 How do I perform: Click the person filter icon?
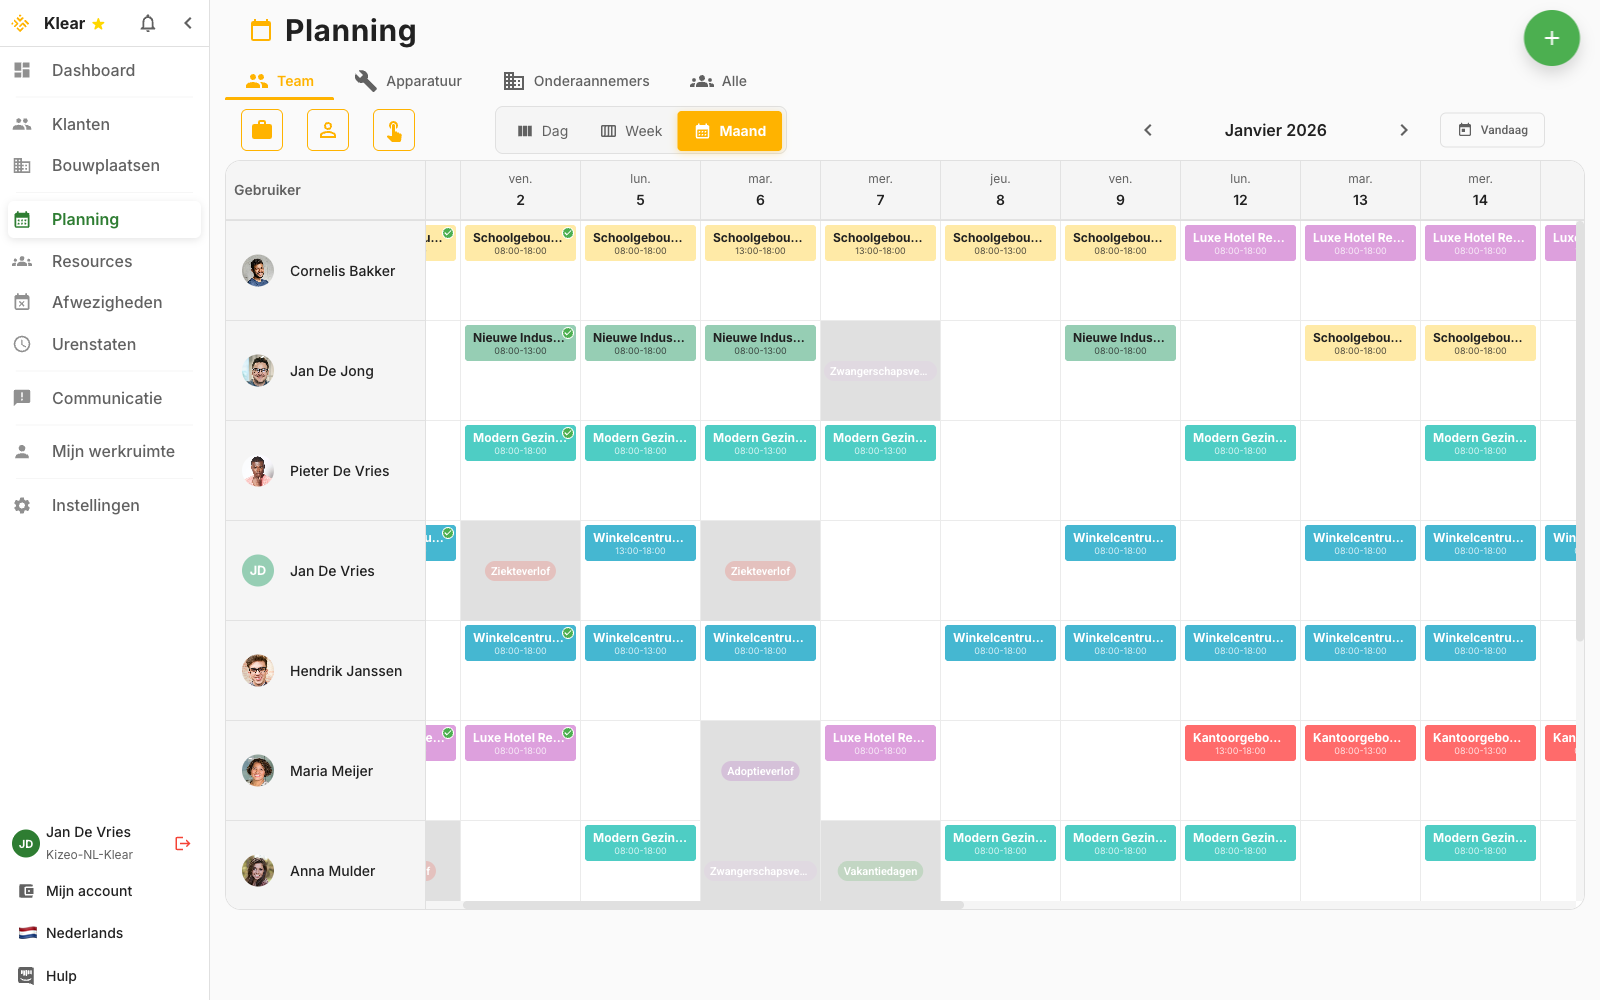(x=327, y=130)
